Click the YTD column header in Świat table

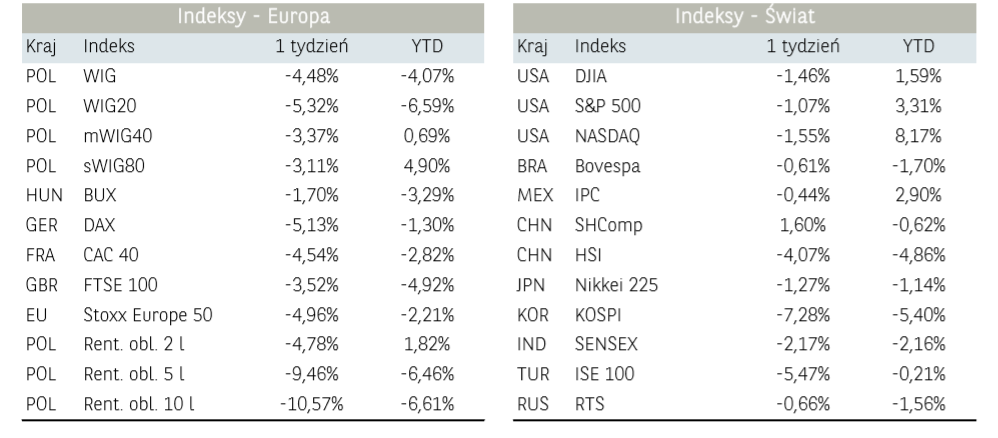coord(917,46)
